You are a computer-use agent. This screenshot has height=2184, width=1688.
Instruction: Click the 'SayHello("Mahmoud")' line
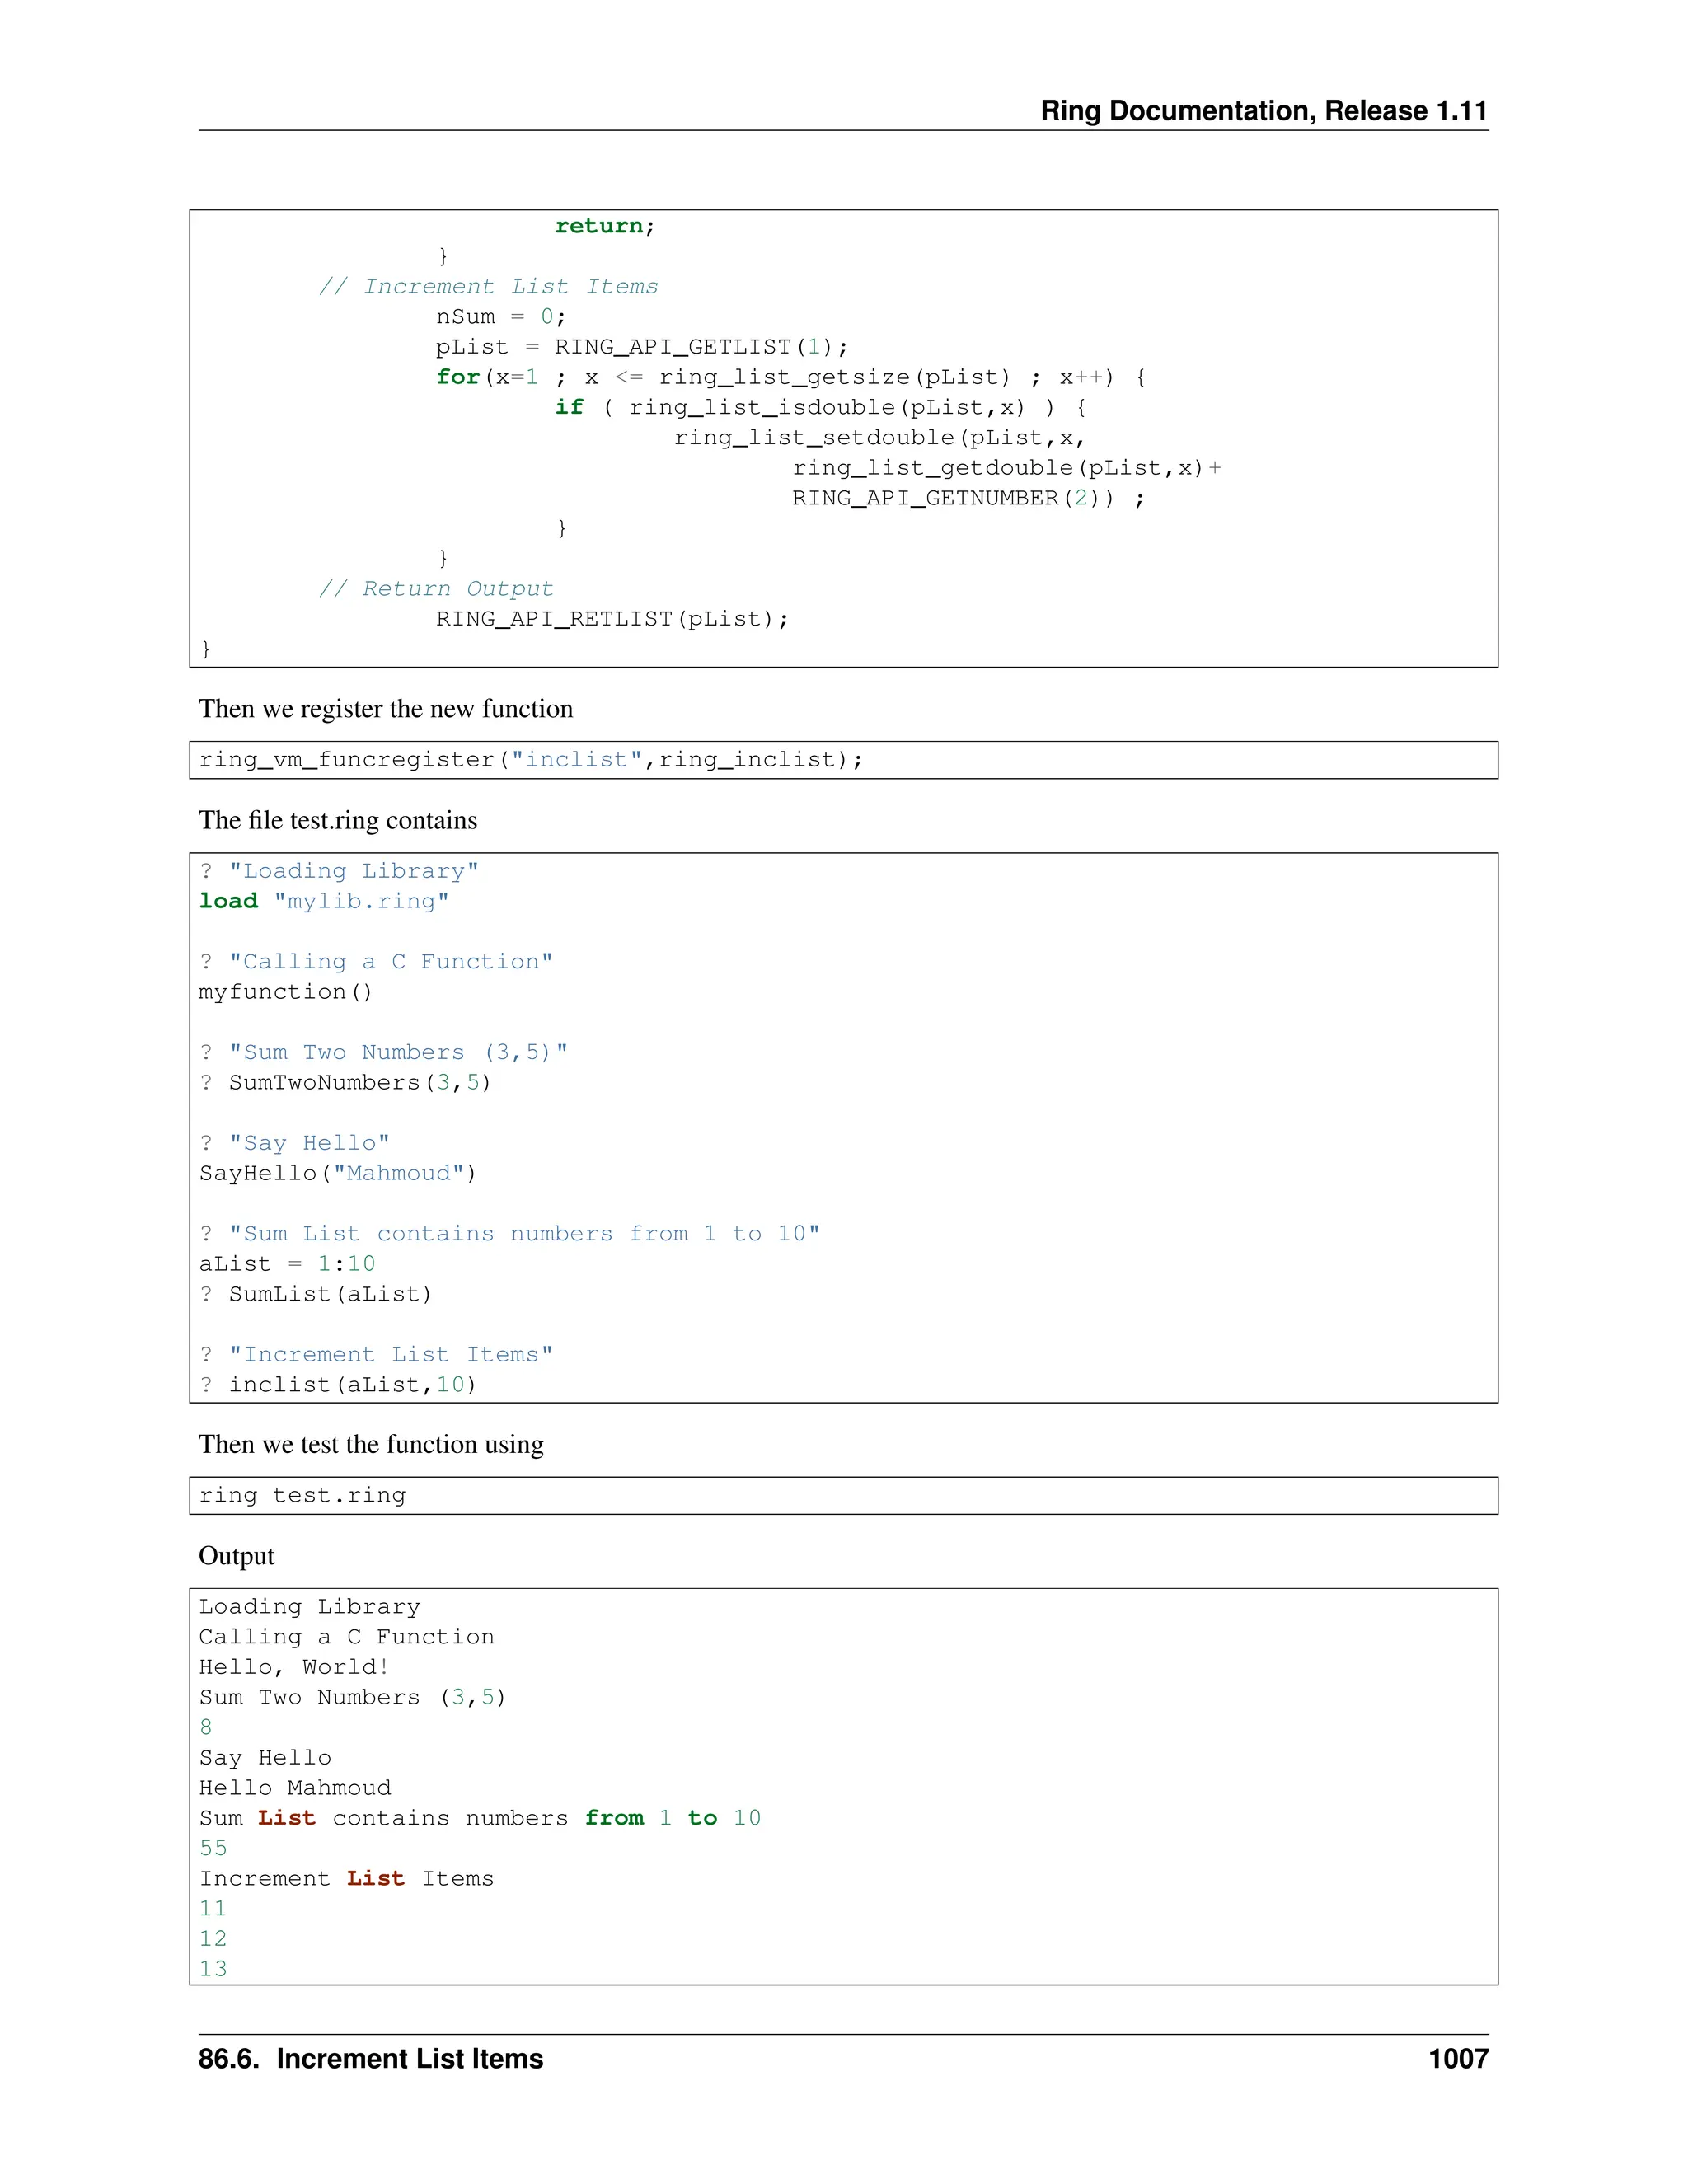pyautogui.click(x=337, y=1173)
